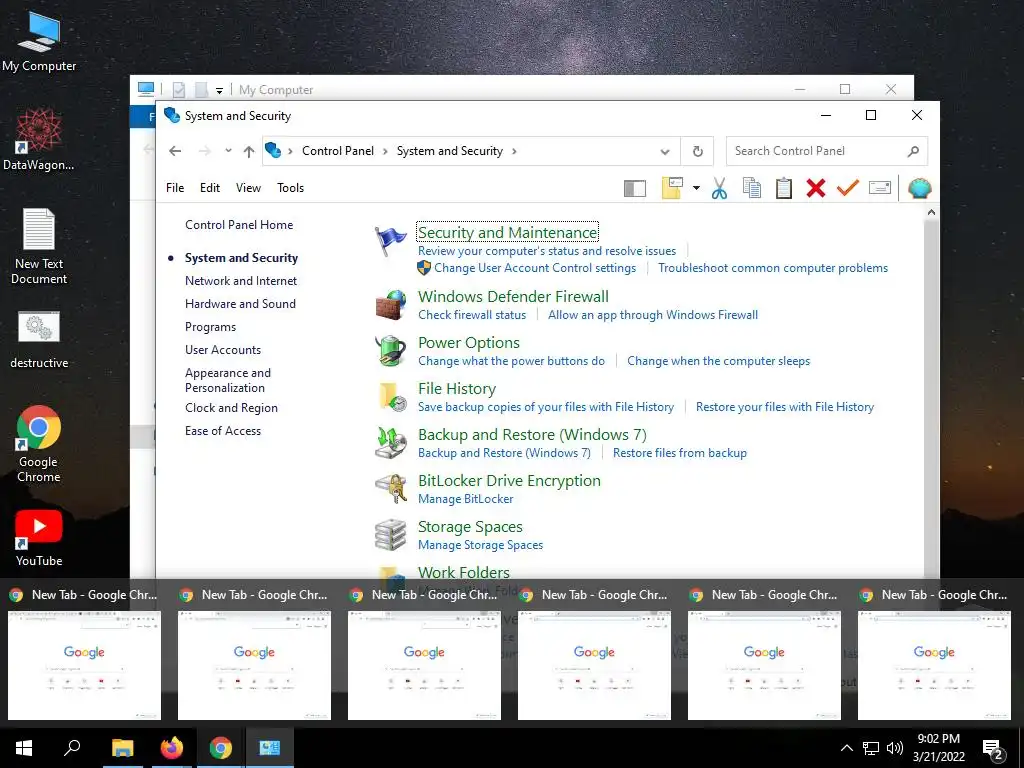Click the red X Delete icon
This screenshot has height=768, width=1024.
pos(816,188)
